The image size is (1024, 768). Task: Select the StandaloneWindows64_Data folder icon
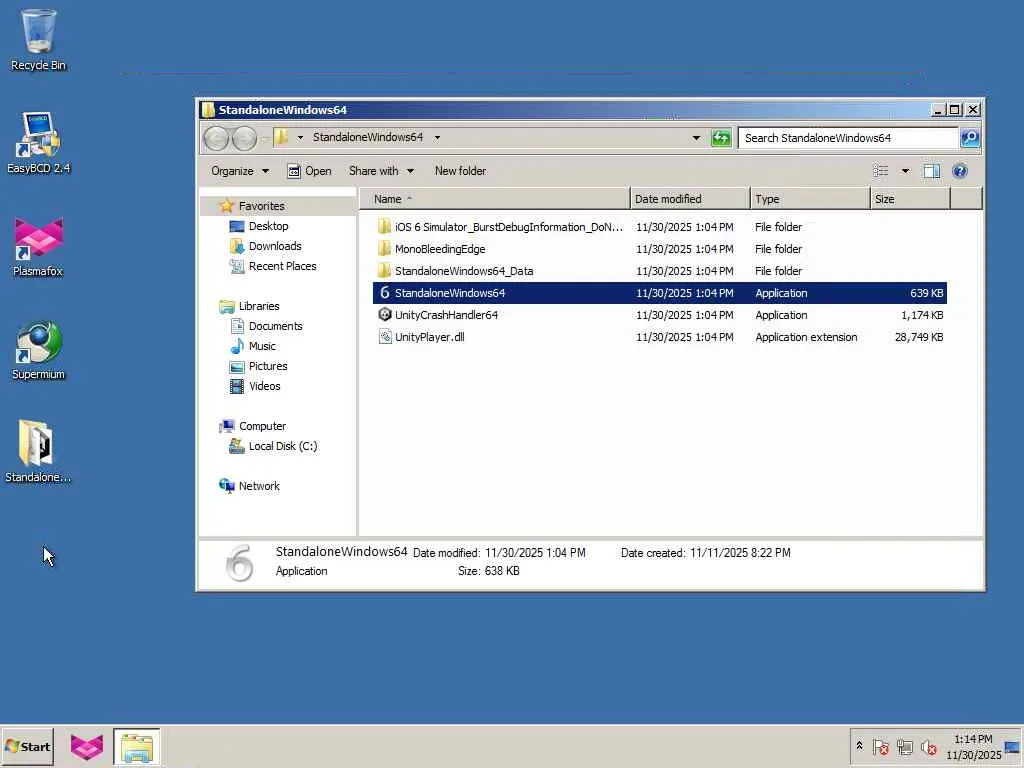[x=385, y=270]
